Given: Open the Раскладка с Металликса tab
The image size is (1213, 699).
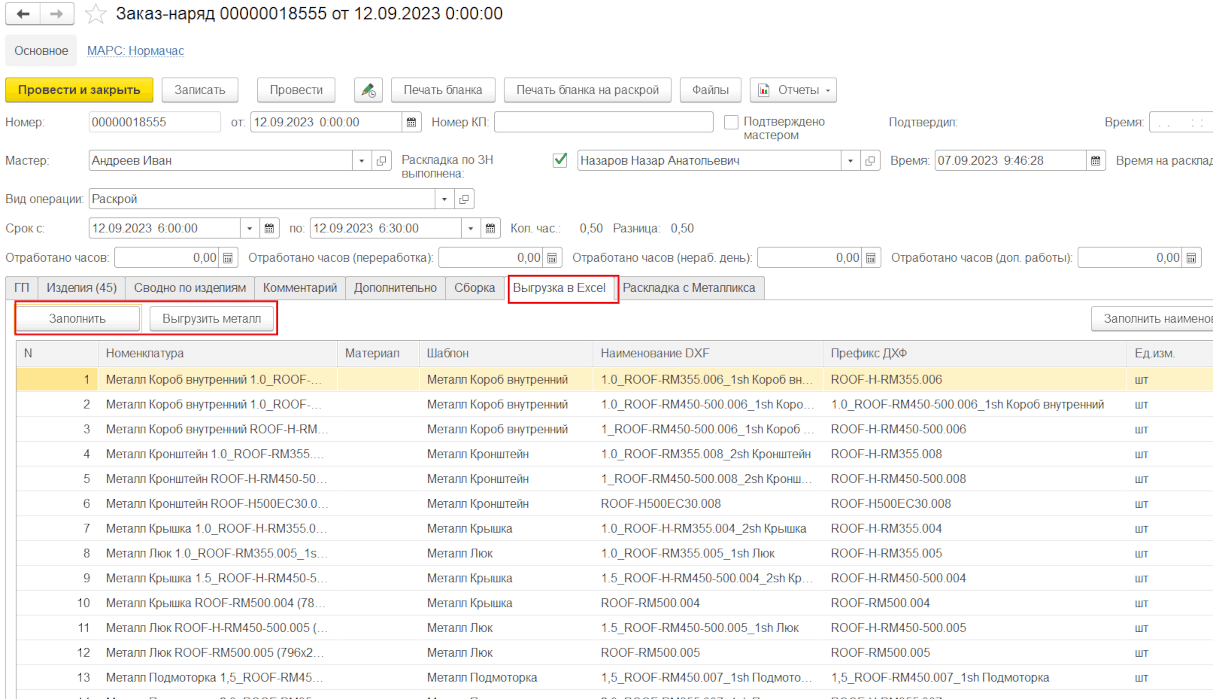Looking at the screenshot, I should (x=690, y=288).
